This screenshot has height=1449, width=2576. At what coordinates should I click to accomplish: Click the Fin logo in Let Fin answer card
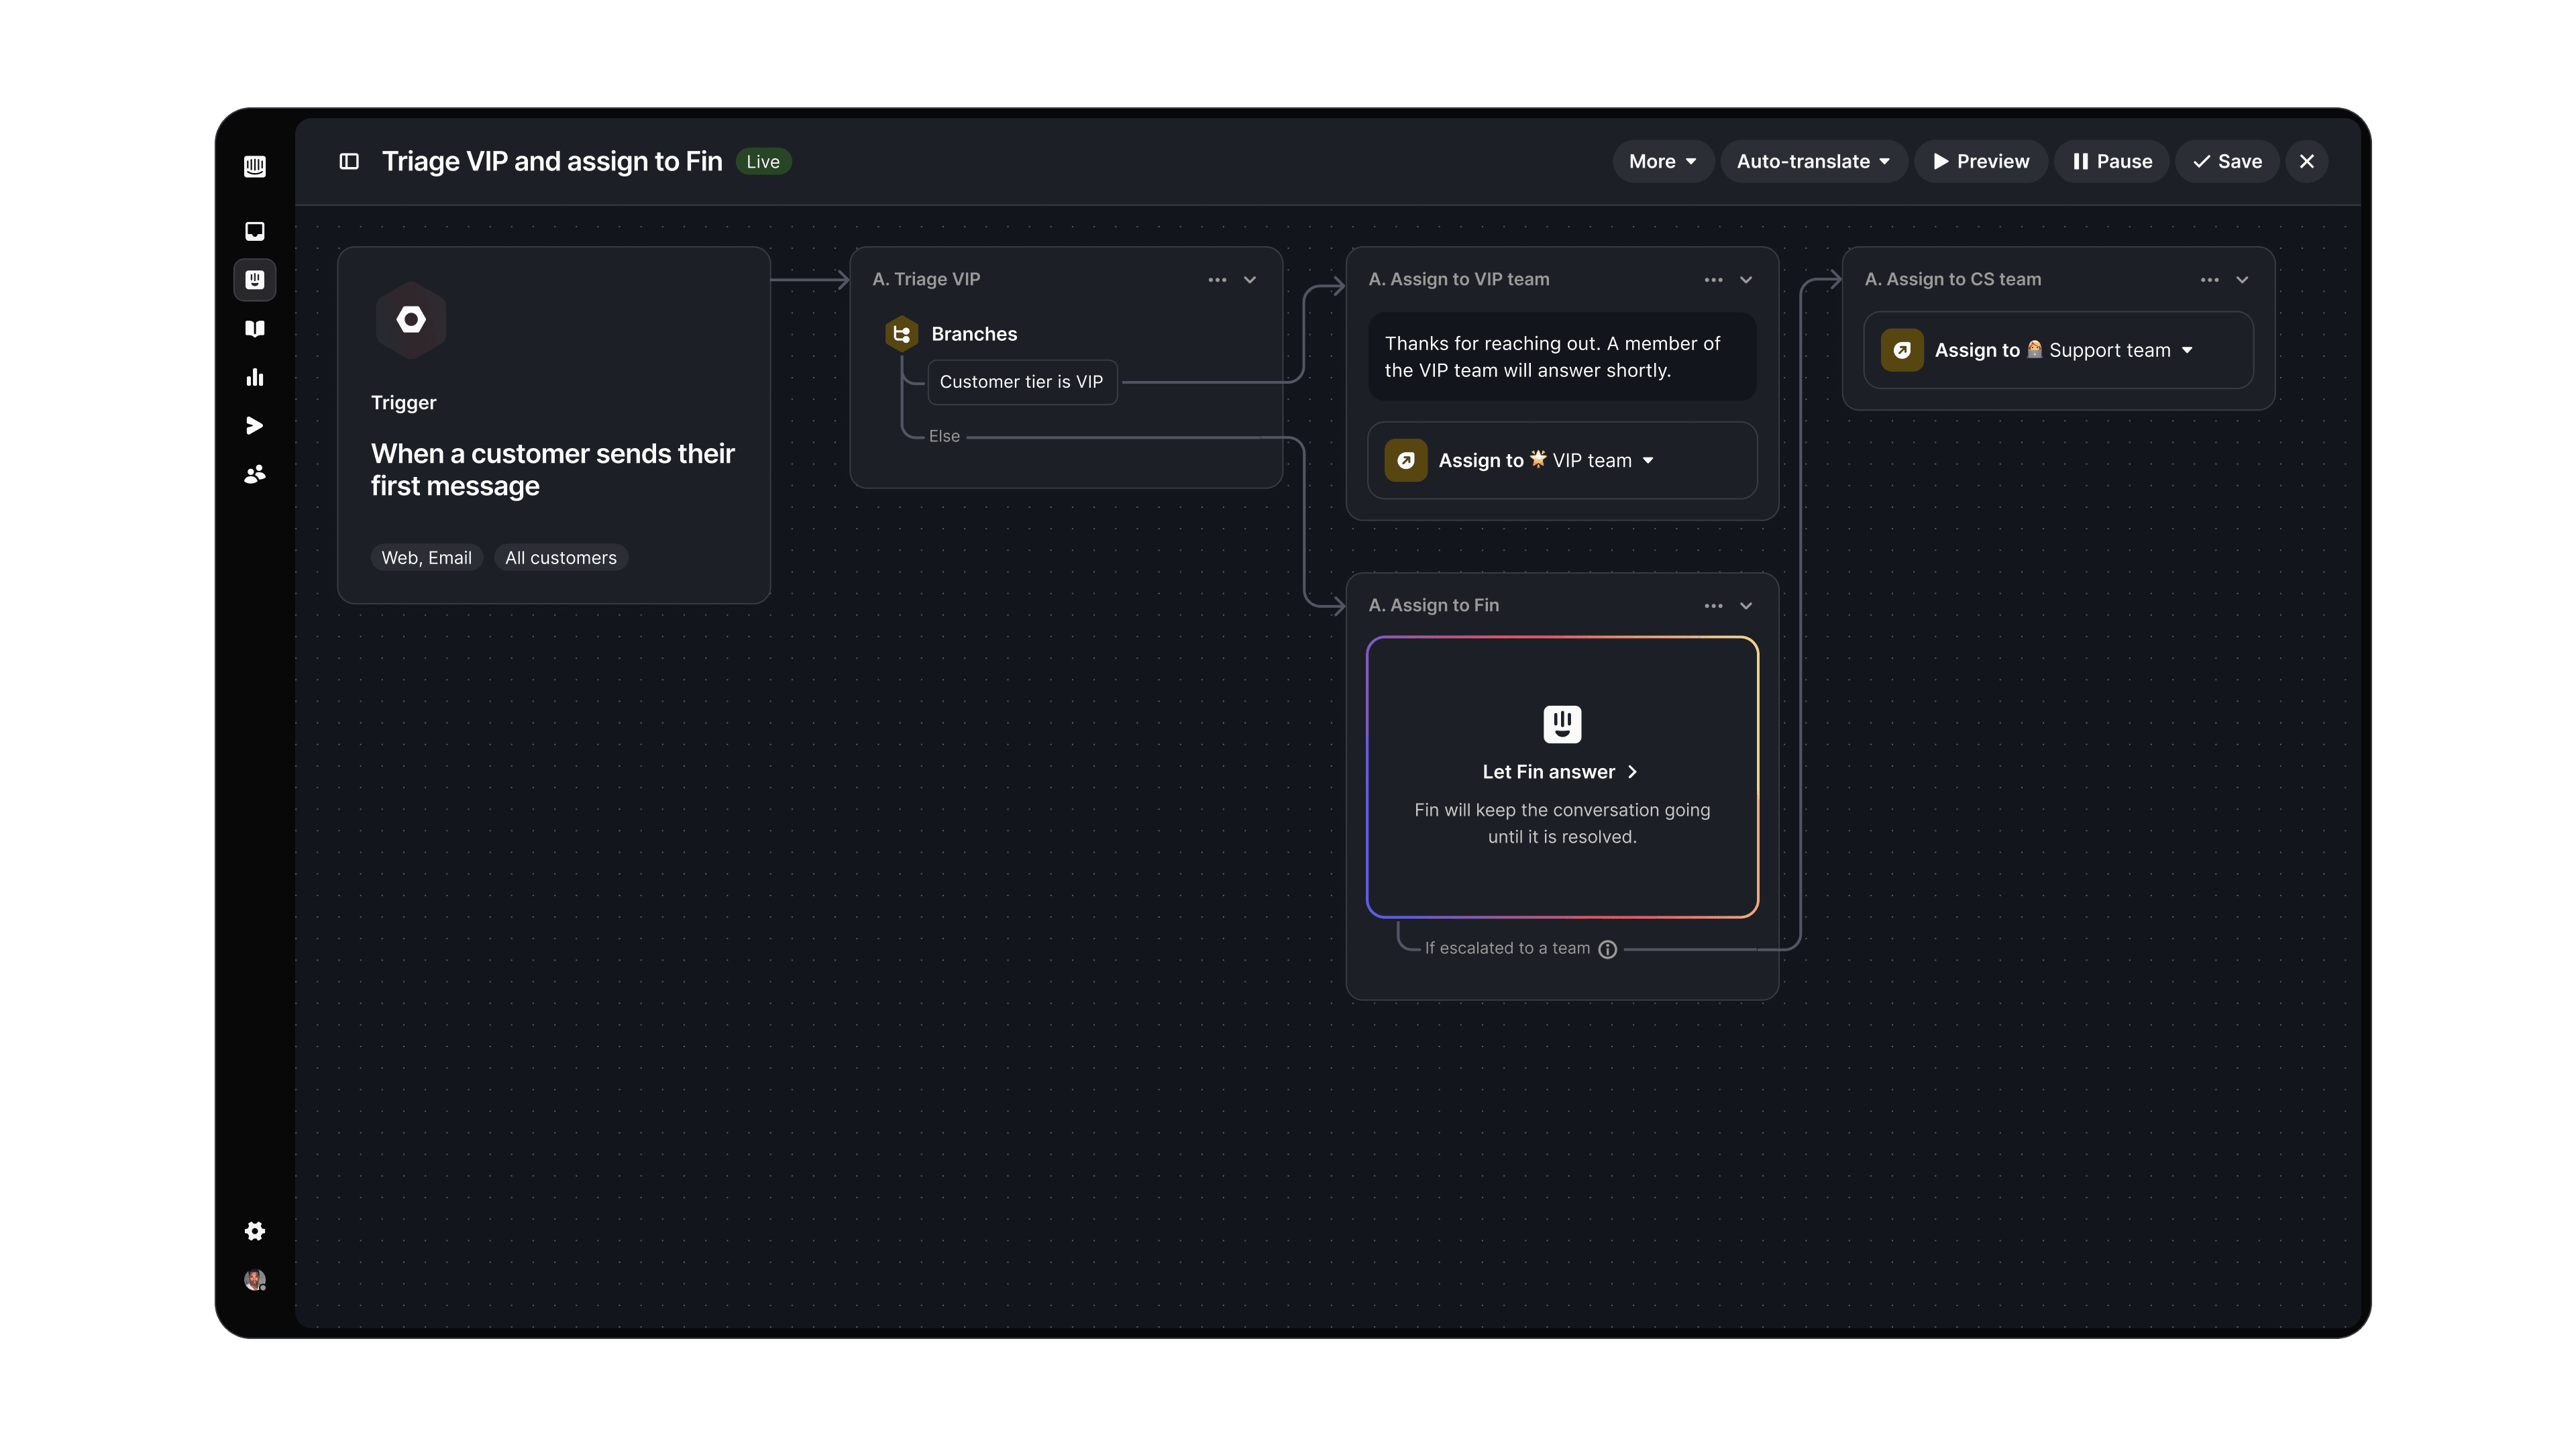tap(1562, 724)
